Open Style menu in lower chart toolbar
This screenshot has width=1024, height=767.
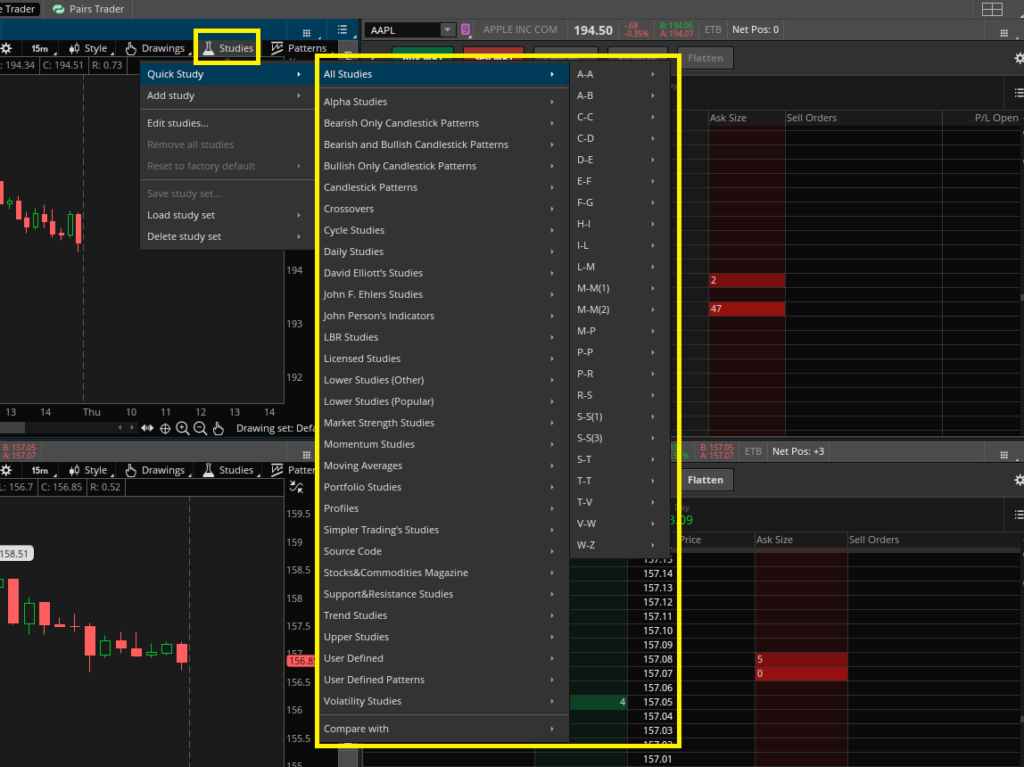(x=88, y=470)
